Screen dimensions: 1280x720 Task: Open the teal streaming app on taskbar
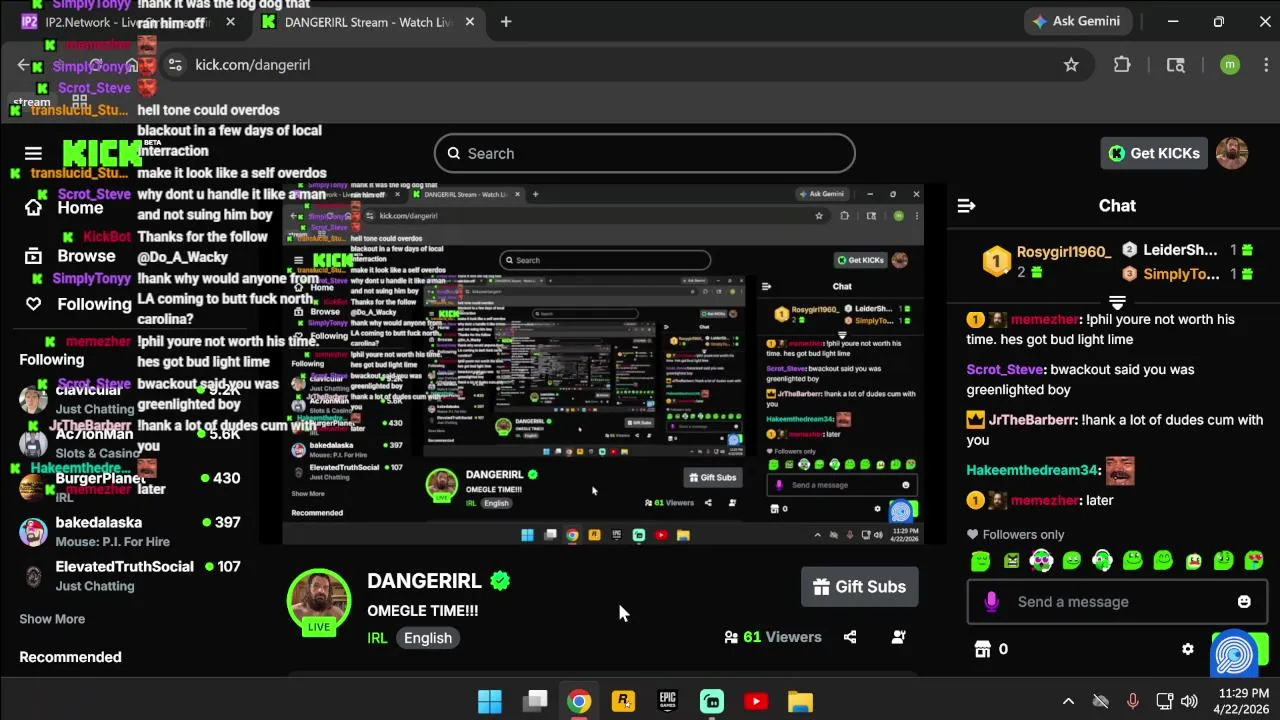pos(712,702)
